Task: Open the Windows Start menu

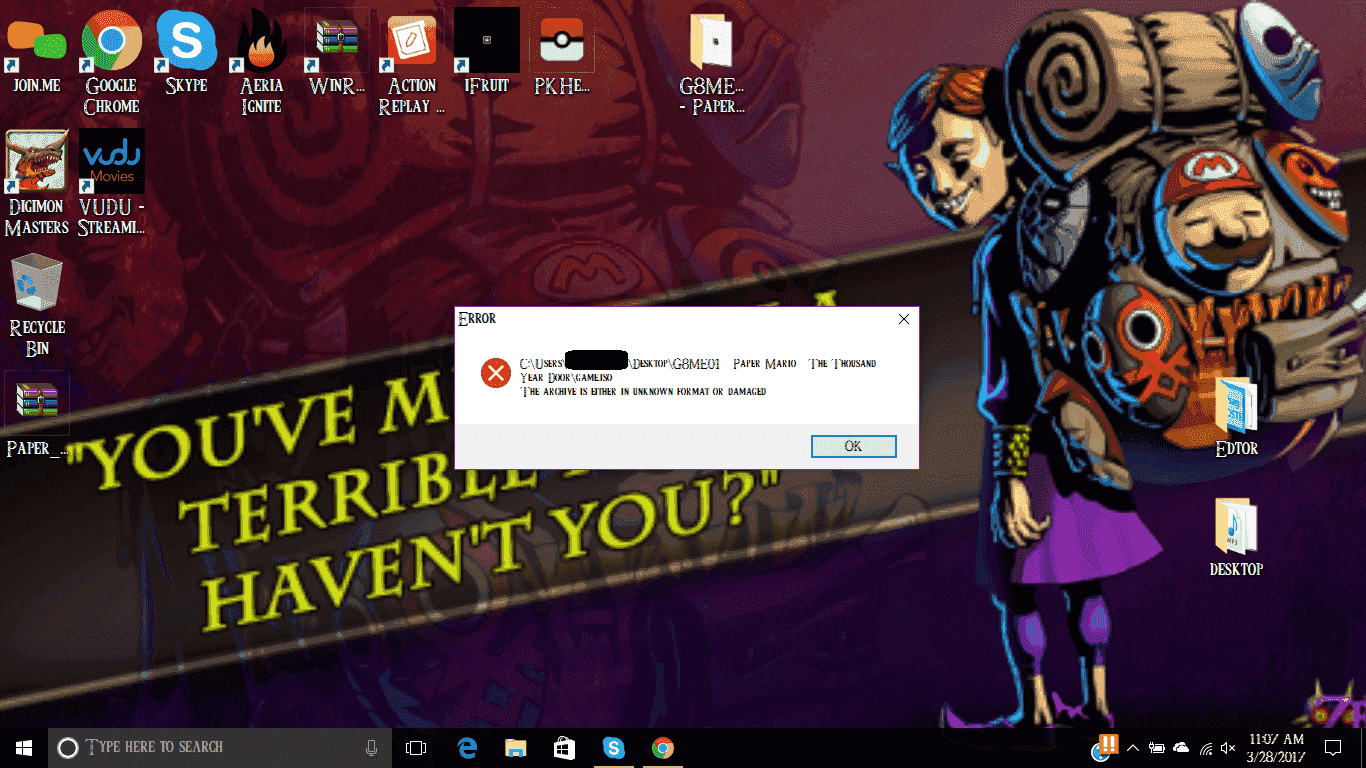Action: (24, 747)
